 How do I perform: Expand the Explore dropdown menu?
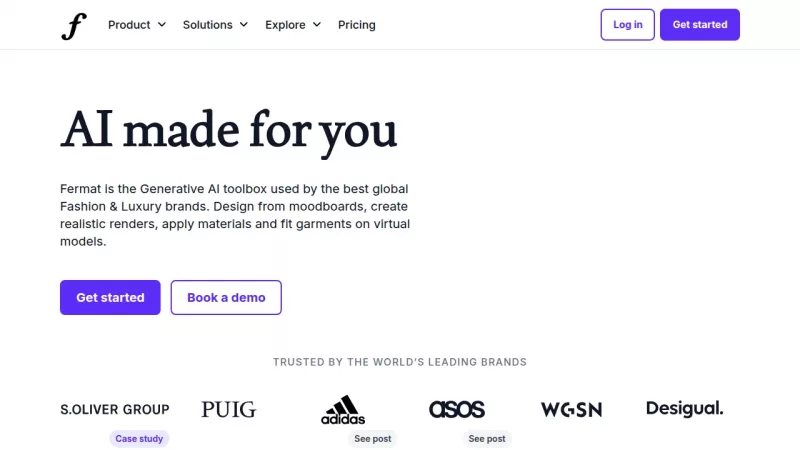[x=293, y=25]
